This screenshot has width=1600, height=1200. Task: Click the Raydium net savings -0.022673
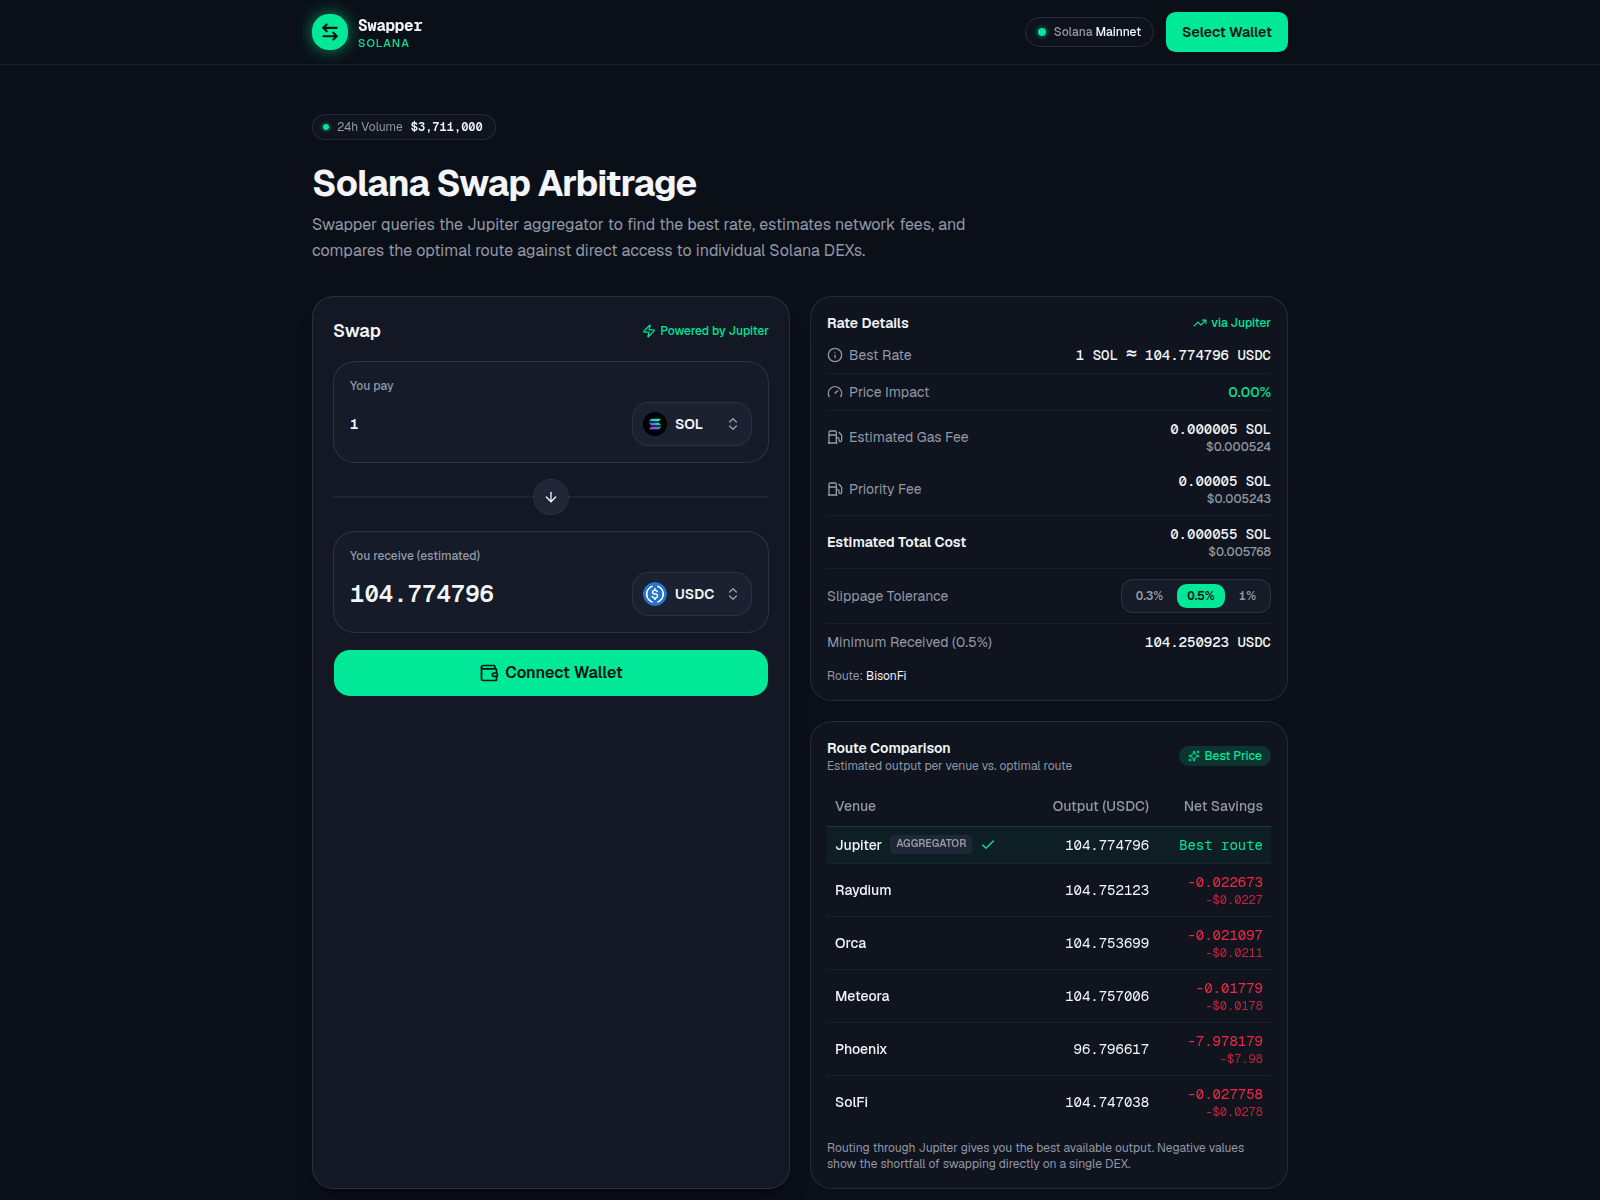(1225, 882)
